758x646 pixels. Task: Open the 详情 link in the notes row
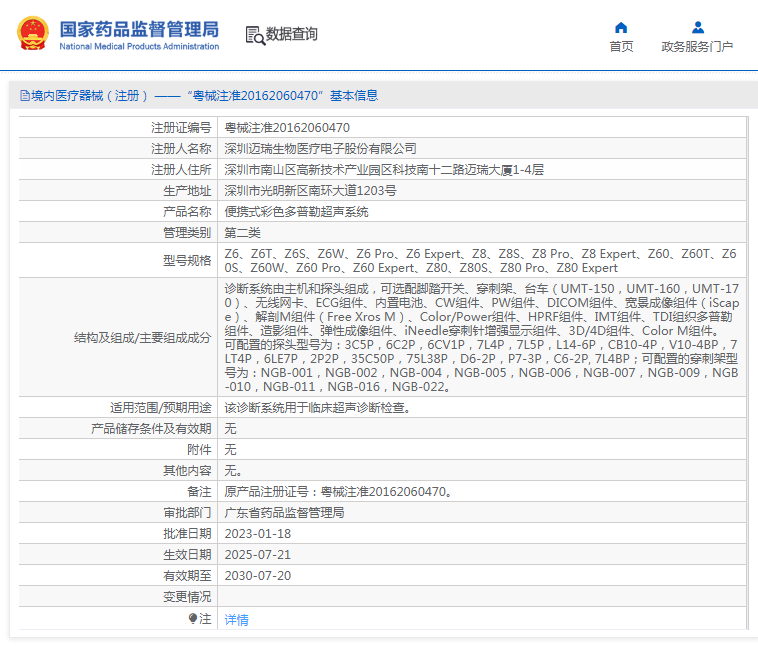pos(236,620)
